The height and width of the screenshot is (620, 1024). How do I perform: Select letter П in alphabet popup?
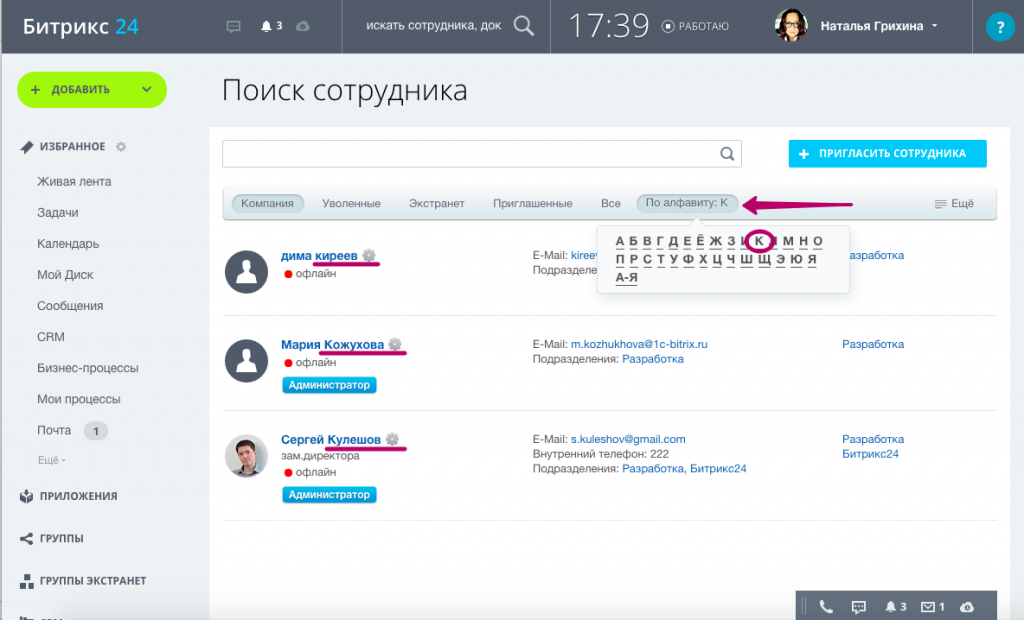coord(620,259)
